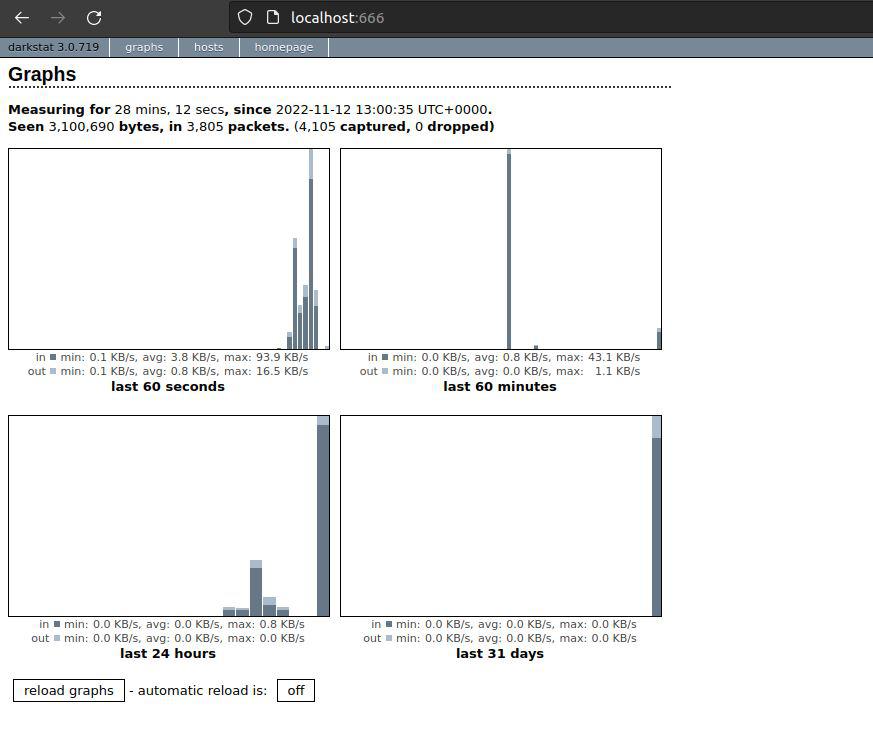
Task: Click the '28 mins, 12 secs' duration
Action: click(x=169, y=110)
